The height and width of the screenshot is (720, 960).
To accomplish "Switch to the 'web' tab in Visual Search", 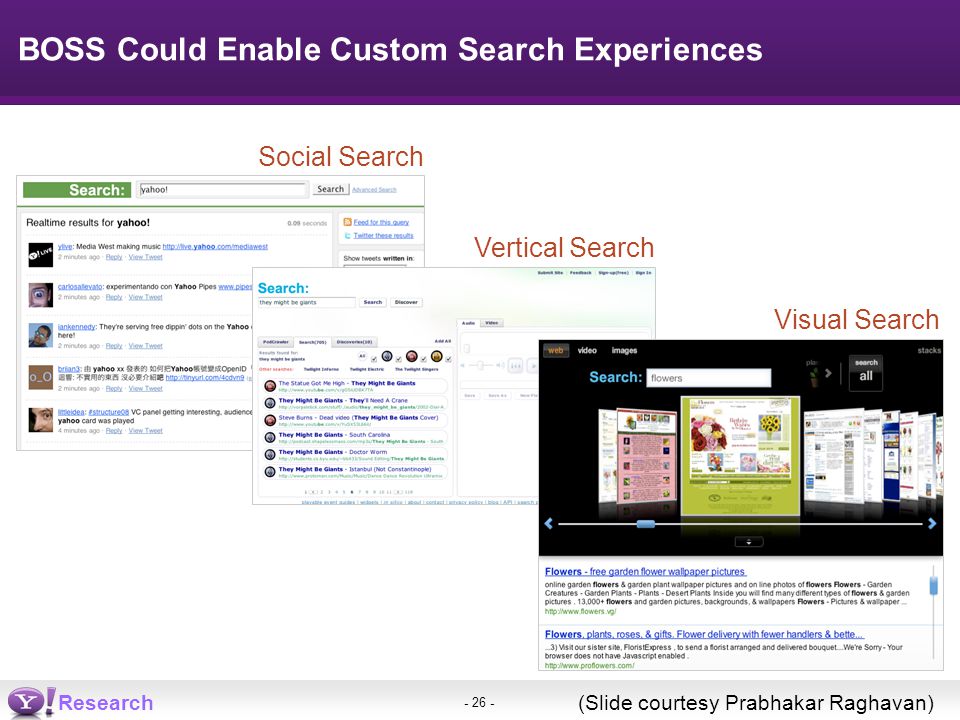I will tap(555, 350).
